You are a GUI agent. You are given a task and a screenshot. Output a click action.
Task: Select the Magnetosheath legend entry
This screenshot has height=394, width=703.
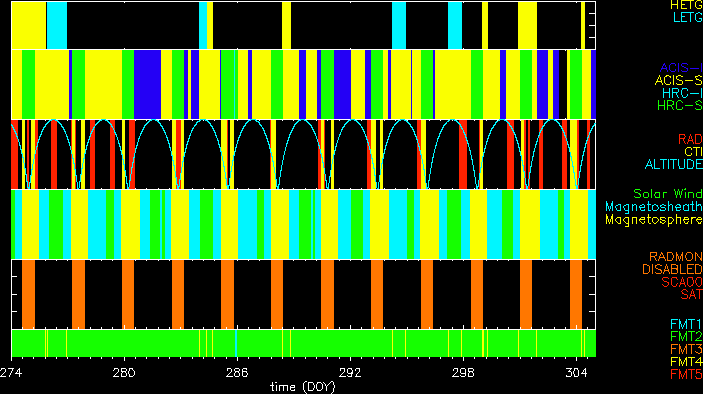point(654,207)
